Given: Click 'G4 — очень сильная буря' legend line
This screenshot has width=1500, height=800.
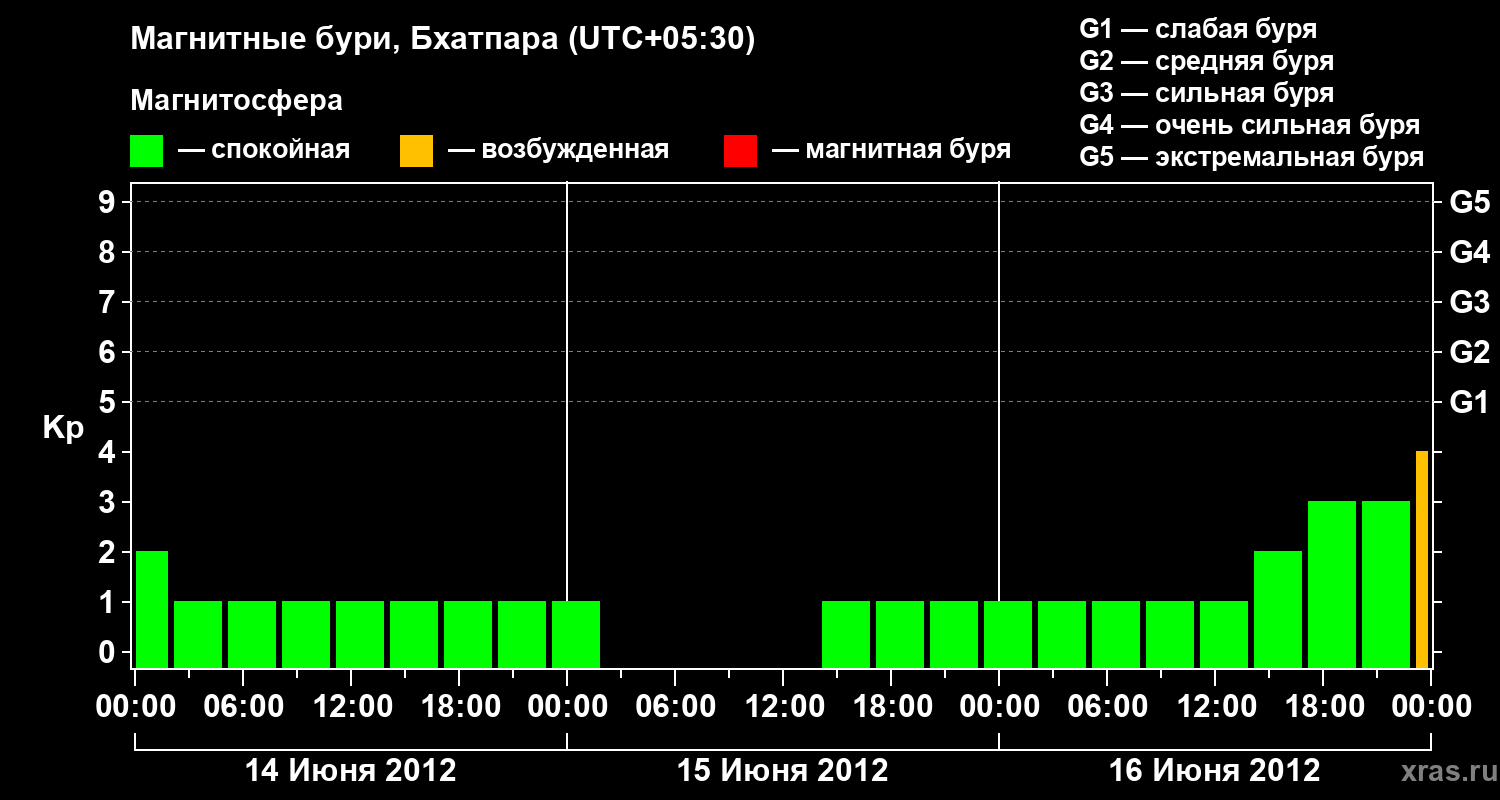Looking at the screenshot, I should 1250,125.
